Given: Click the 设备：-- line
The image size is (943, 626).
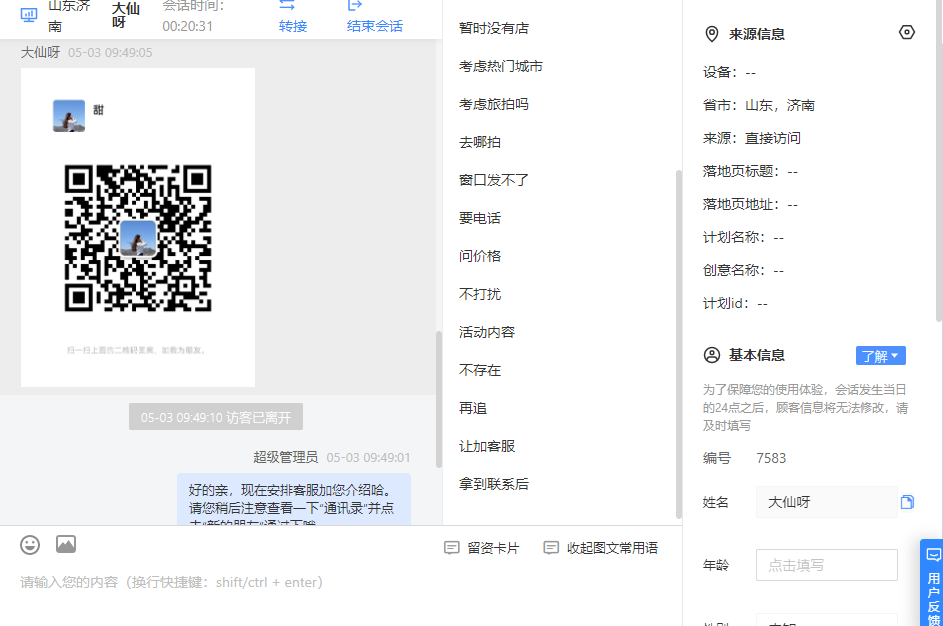Looking at the screenshot, I should point(730,73).
